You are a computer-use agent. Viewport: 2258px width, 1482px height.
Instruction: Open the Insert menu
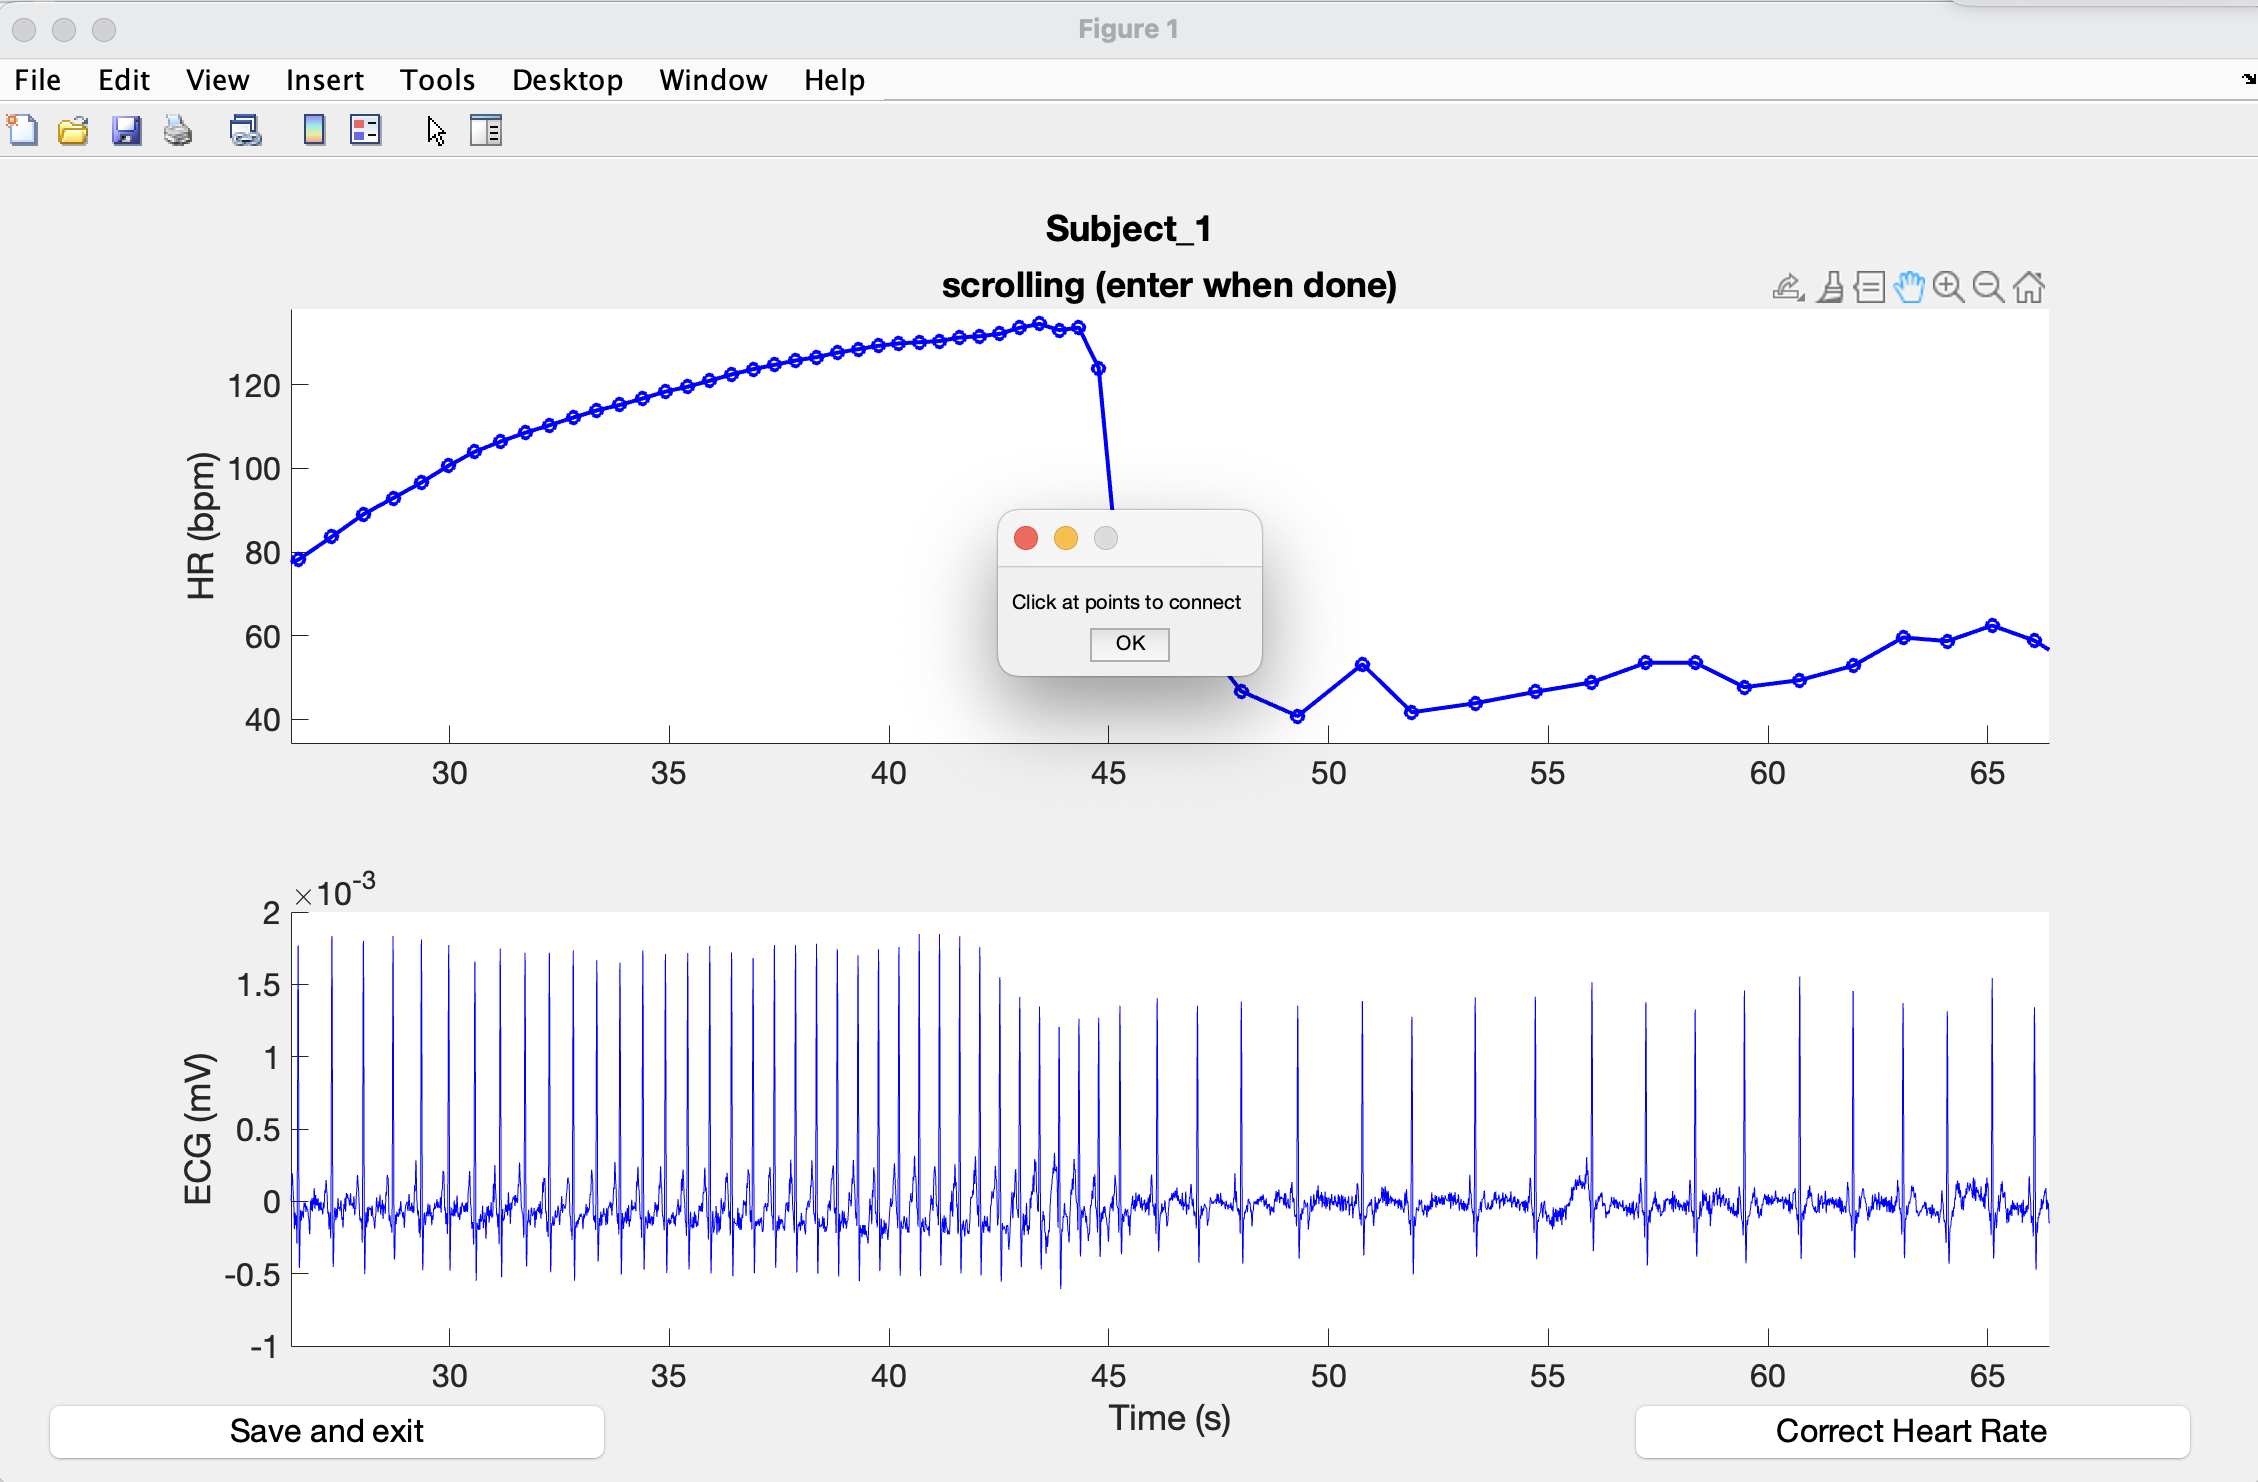324,80
